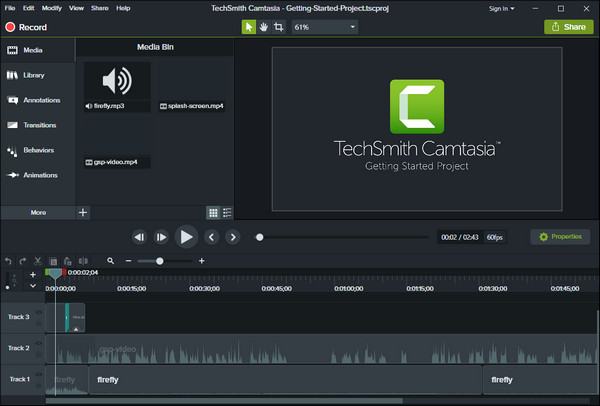Click the track height slider knob

pyautogui.click(x=7, y=287)
